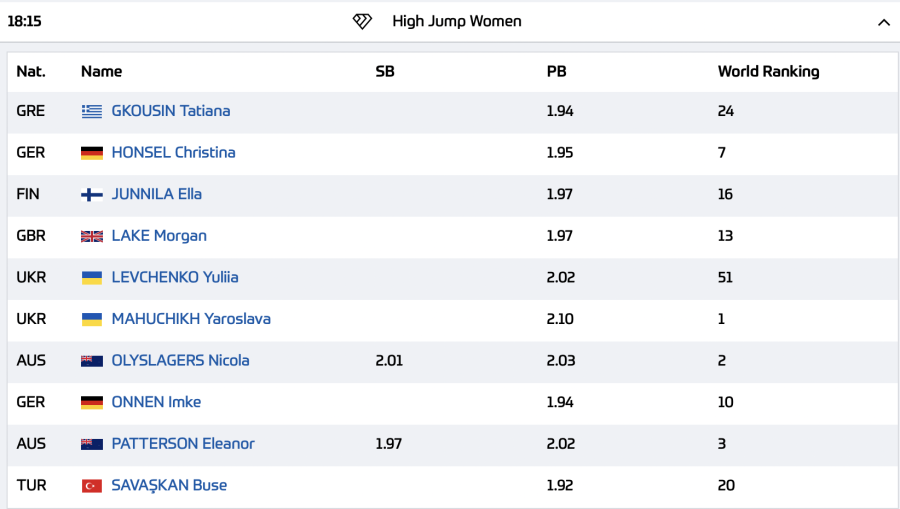Open GKOUSIN Tatiana athlete profile
The height and width of the screenshot is (509, 900).
click(x=170, y=111)
